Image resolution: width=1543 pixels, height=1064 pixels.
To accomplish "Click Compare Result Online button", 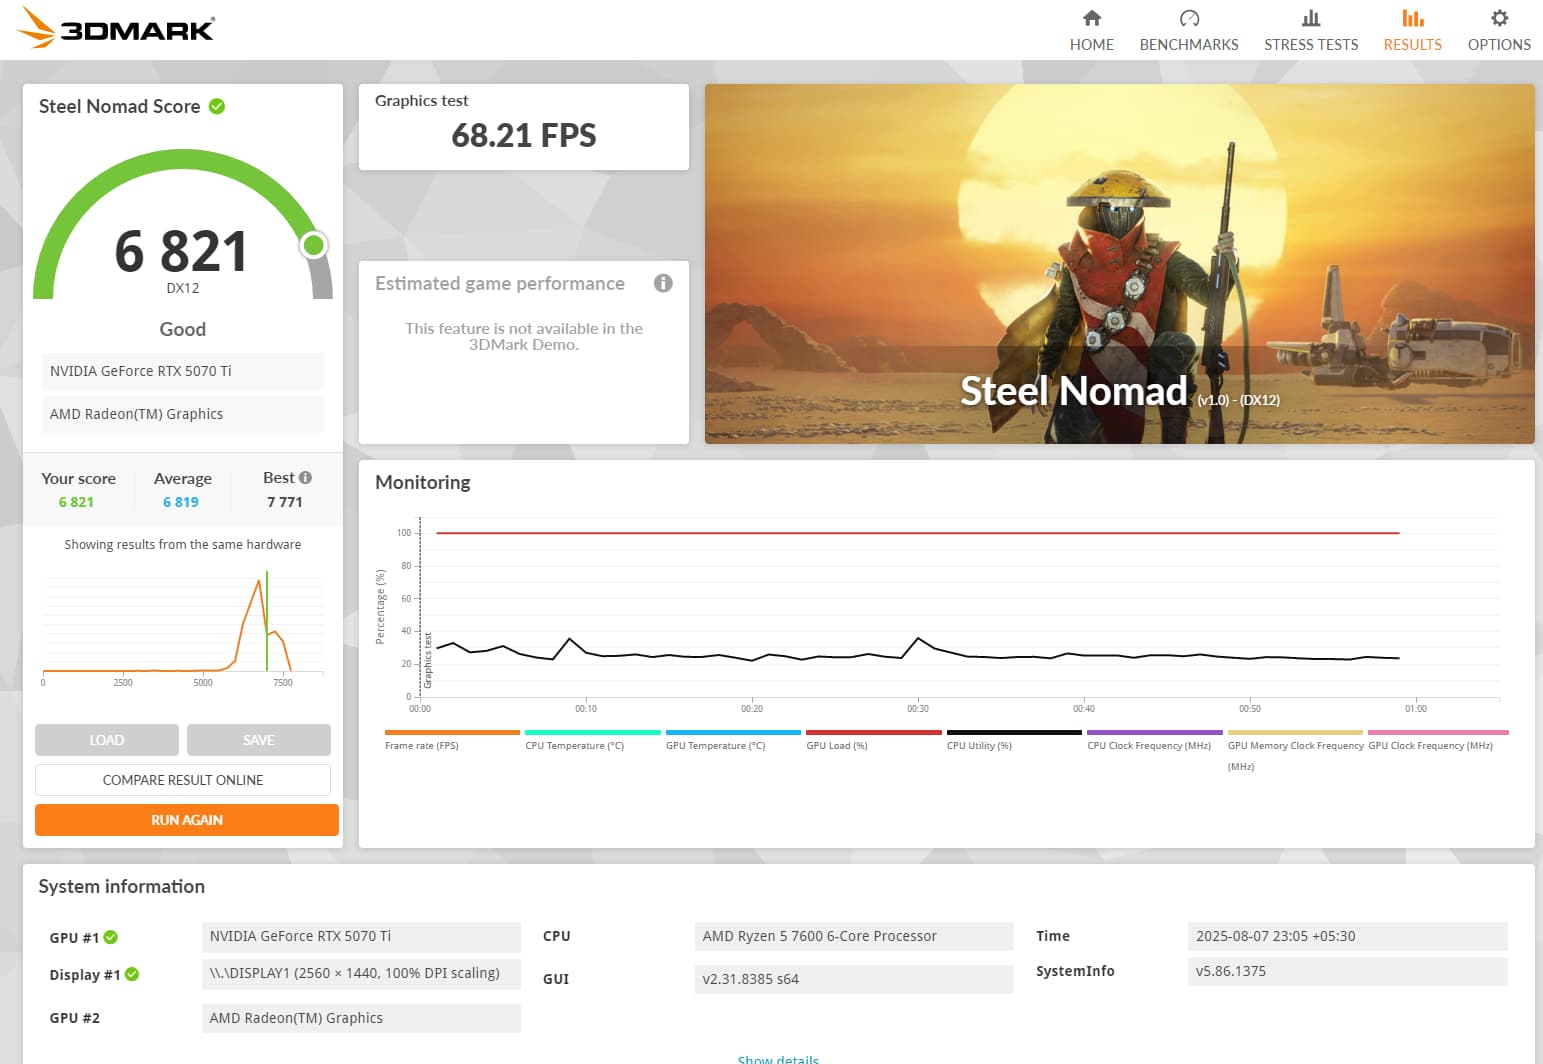I will [183, 780].
